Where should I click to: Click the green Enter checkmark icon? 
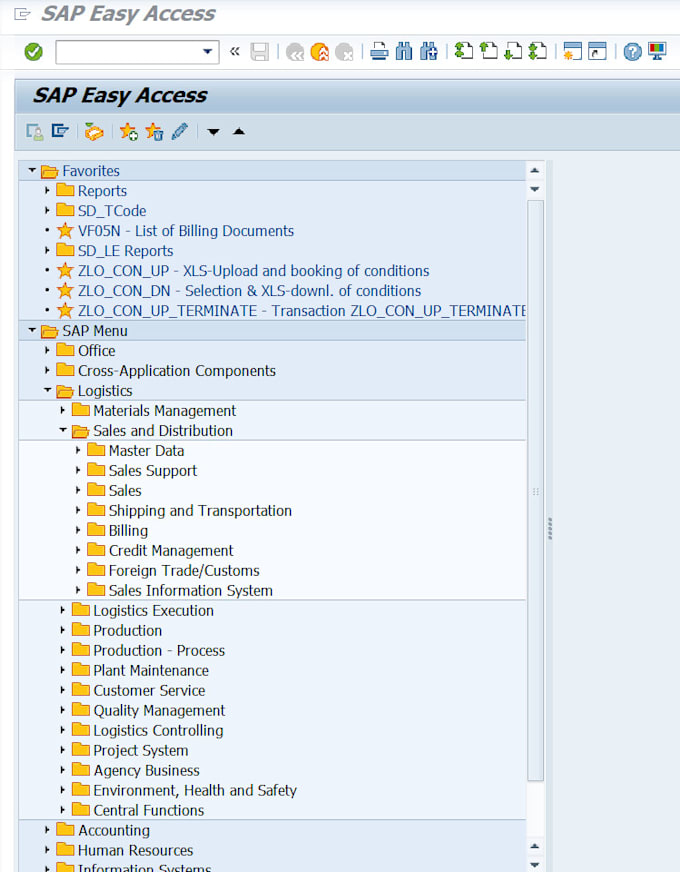tap(33, 52)
